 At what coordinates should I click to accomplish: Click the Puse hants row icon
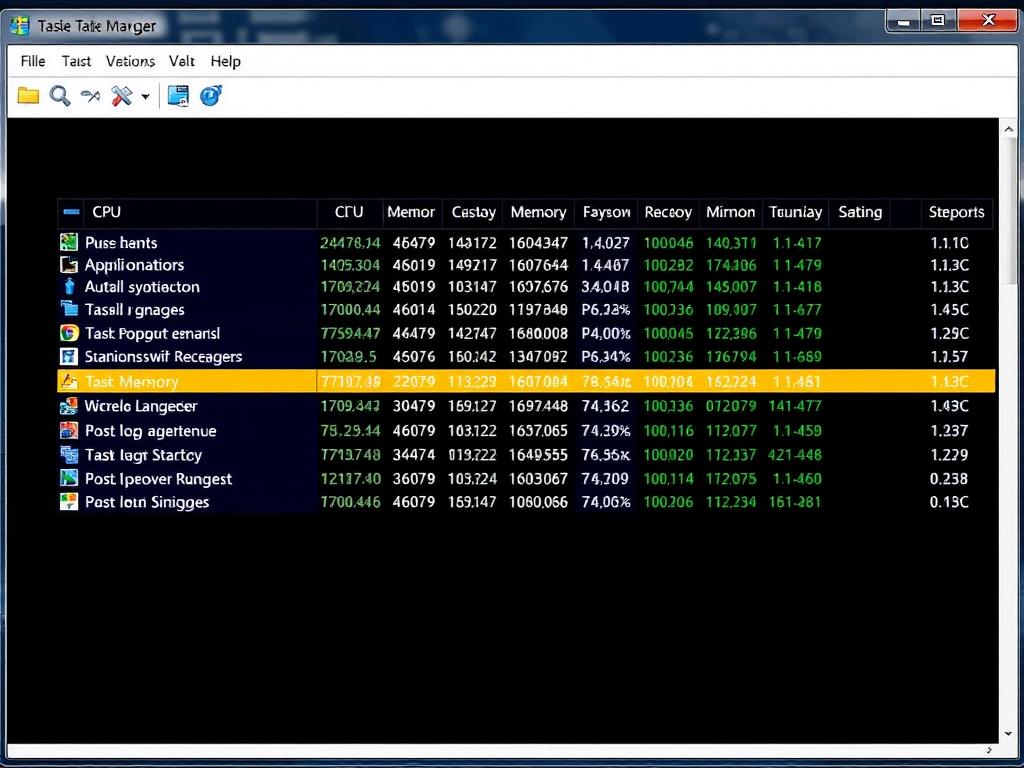[x=69, y=242]
